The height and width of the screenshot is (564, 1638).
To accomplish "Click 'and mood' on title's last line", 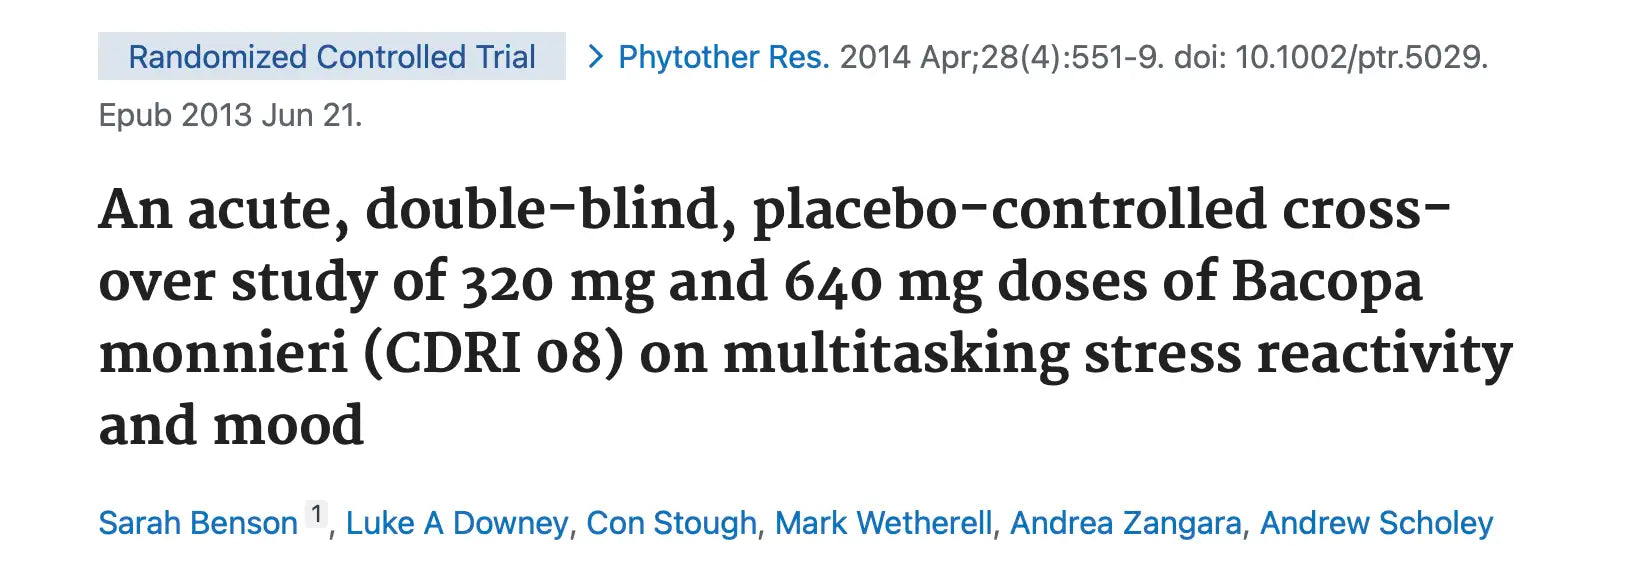I will point(231,426).
